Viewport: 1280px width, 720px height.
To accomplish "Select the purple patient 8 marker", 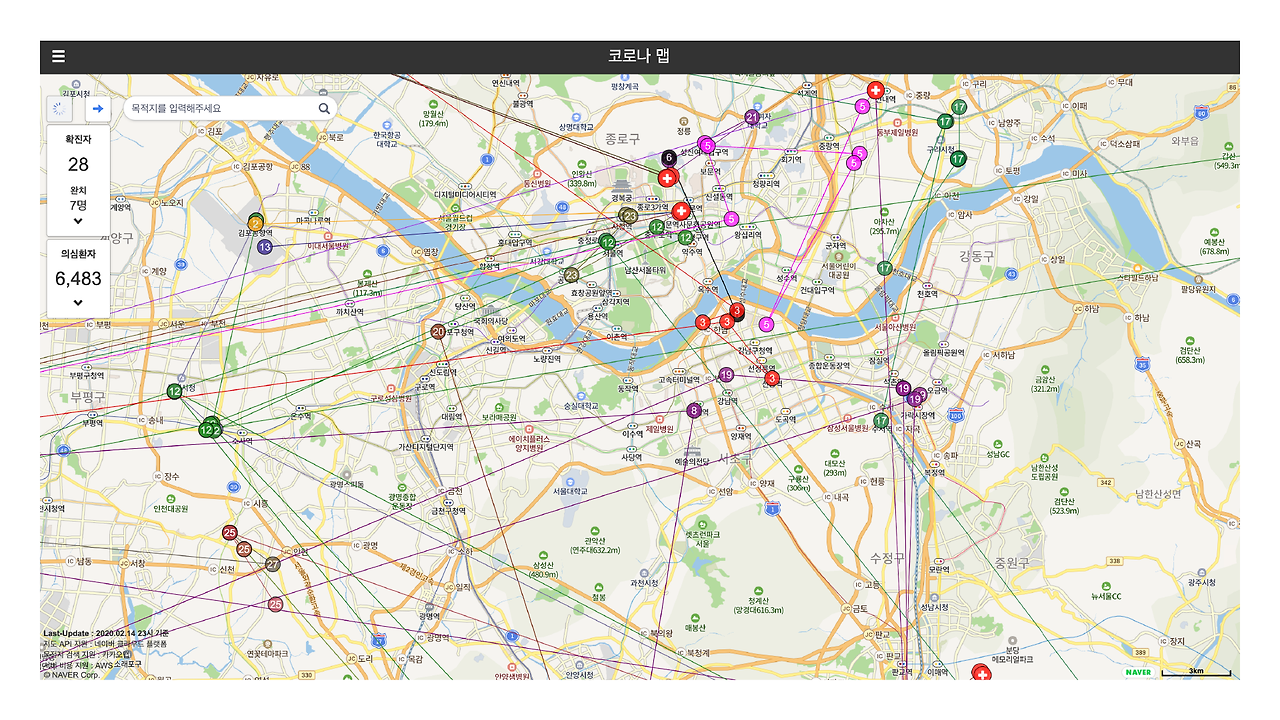I will [694, 411].
